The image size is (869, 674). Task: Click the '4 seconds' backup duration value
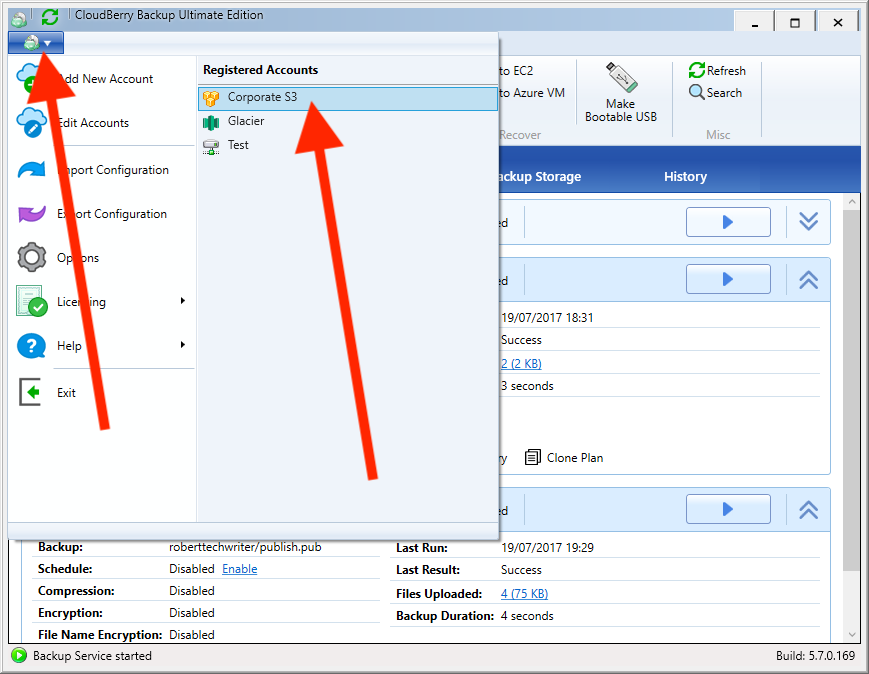pyautogui.click(x=527, y=616)
